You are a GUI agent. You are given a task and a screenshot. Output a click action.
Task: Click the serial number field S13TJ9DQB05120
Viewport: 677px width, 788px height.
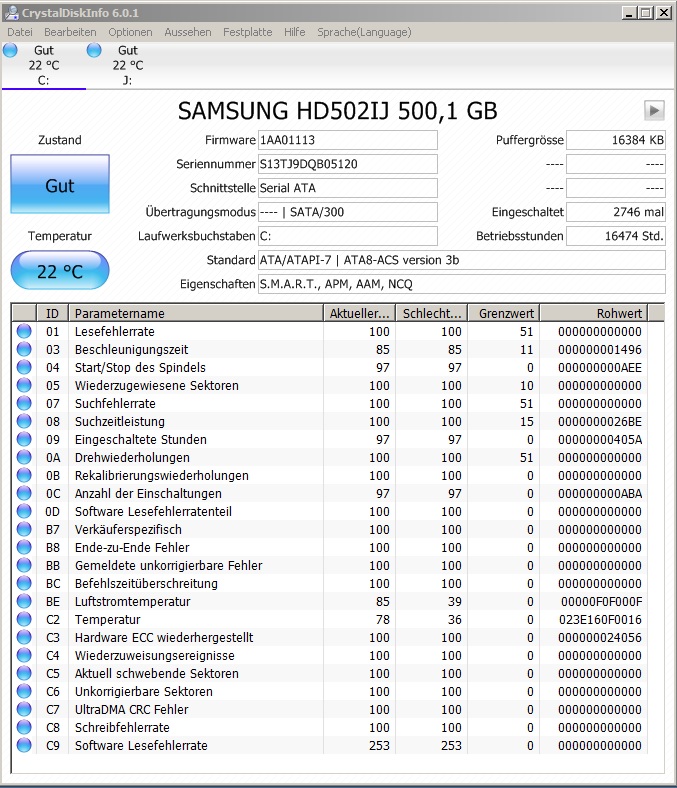click(348, 164)
